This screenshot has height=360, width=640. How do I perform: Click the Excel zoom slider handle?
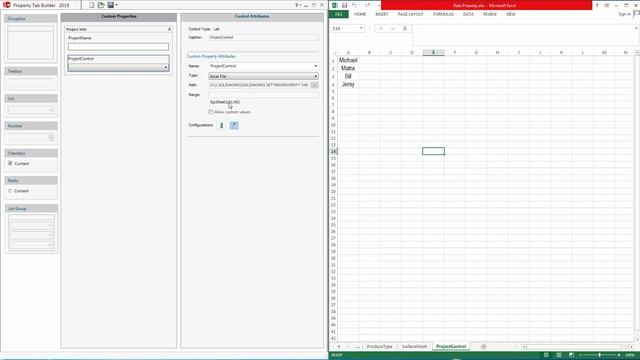[x=600, y=355]
